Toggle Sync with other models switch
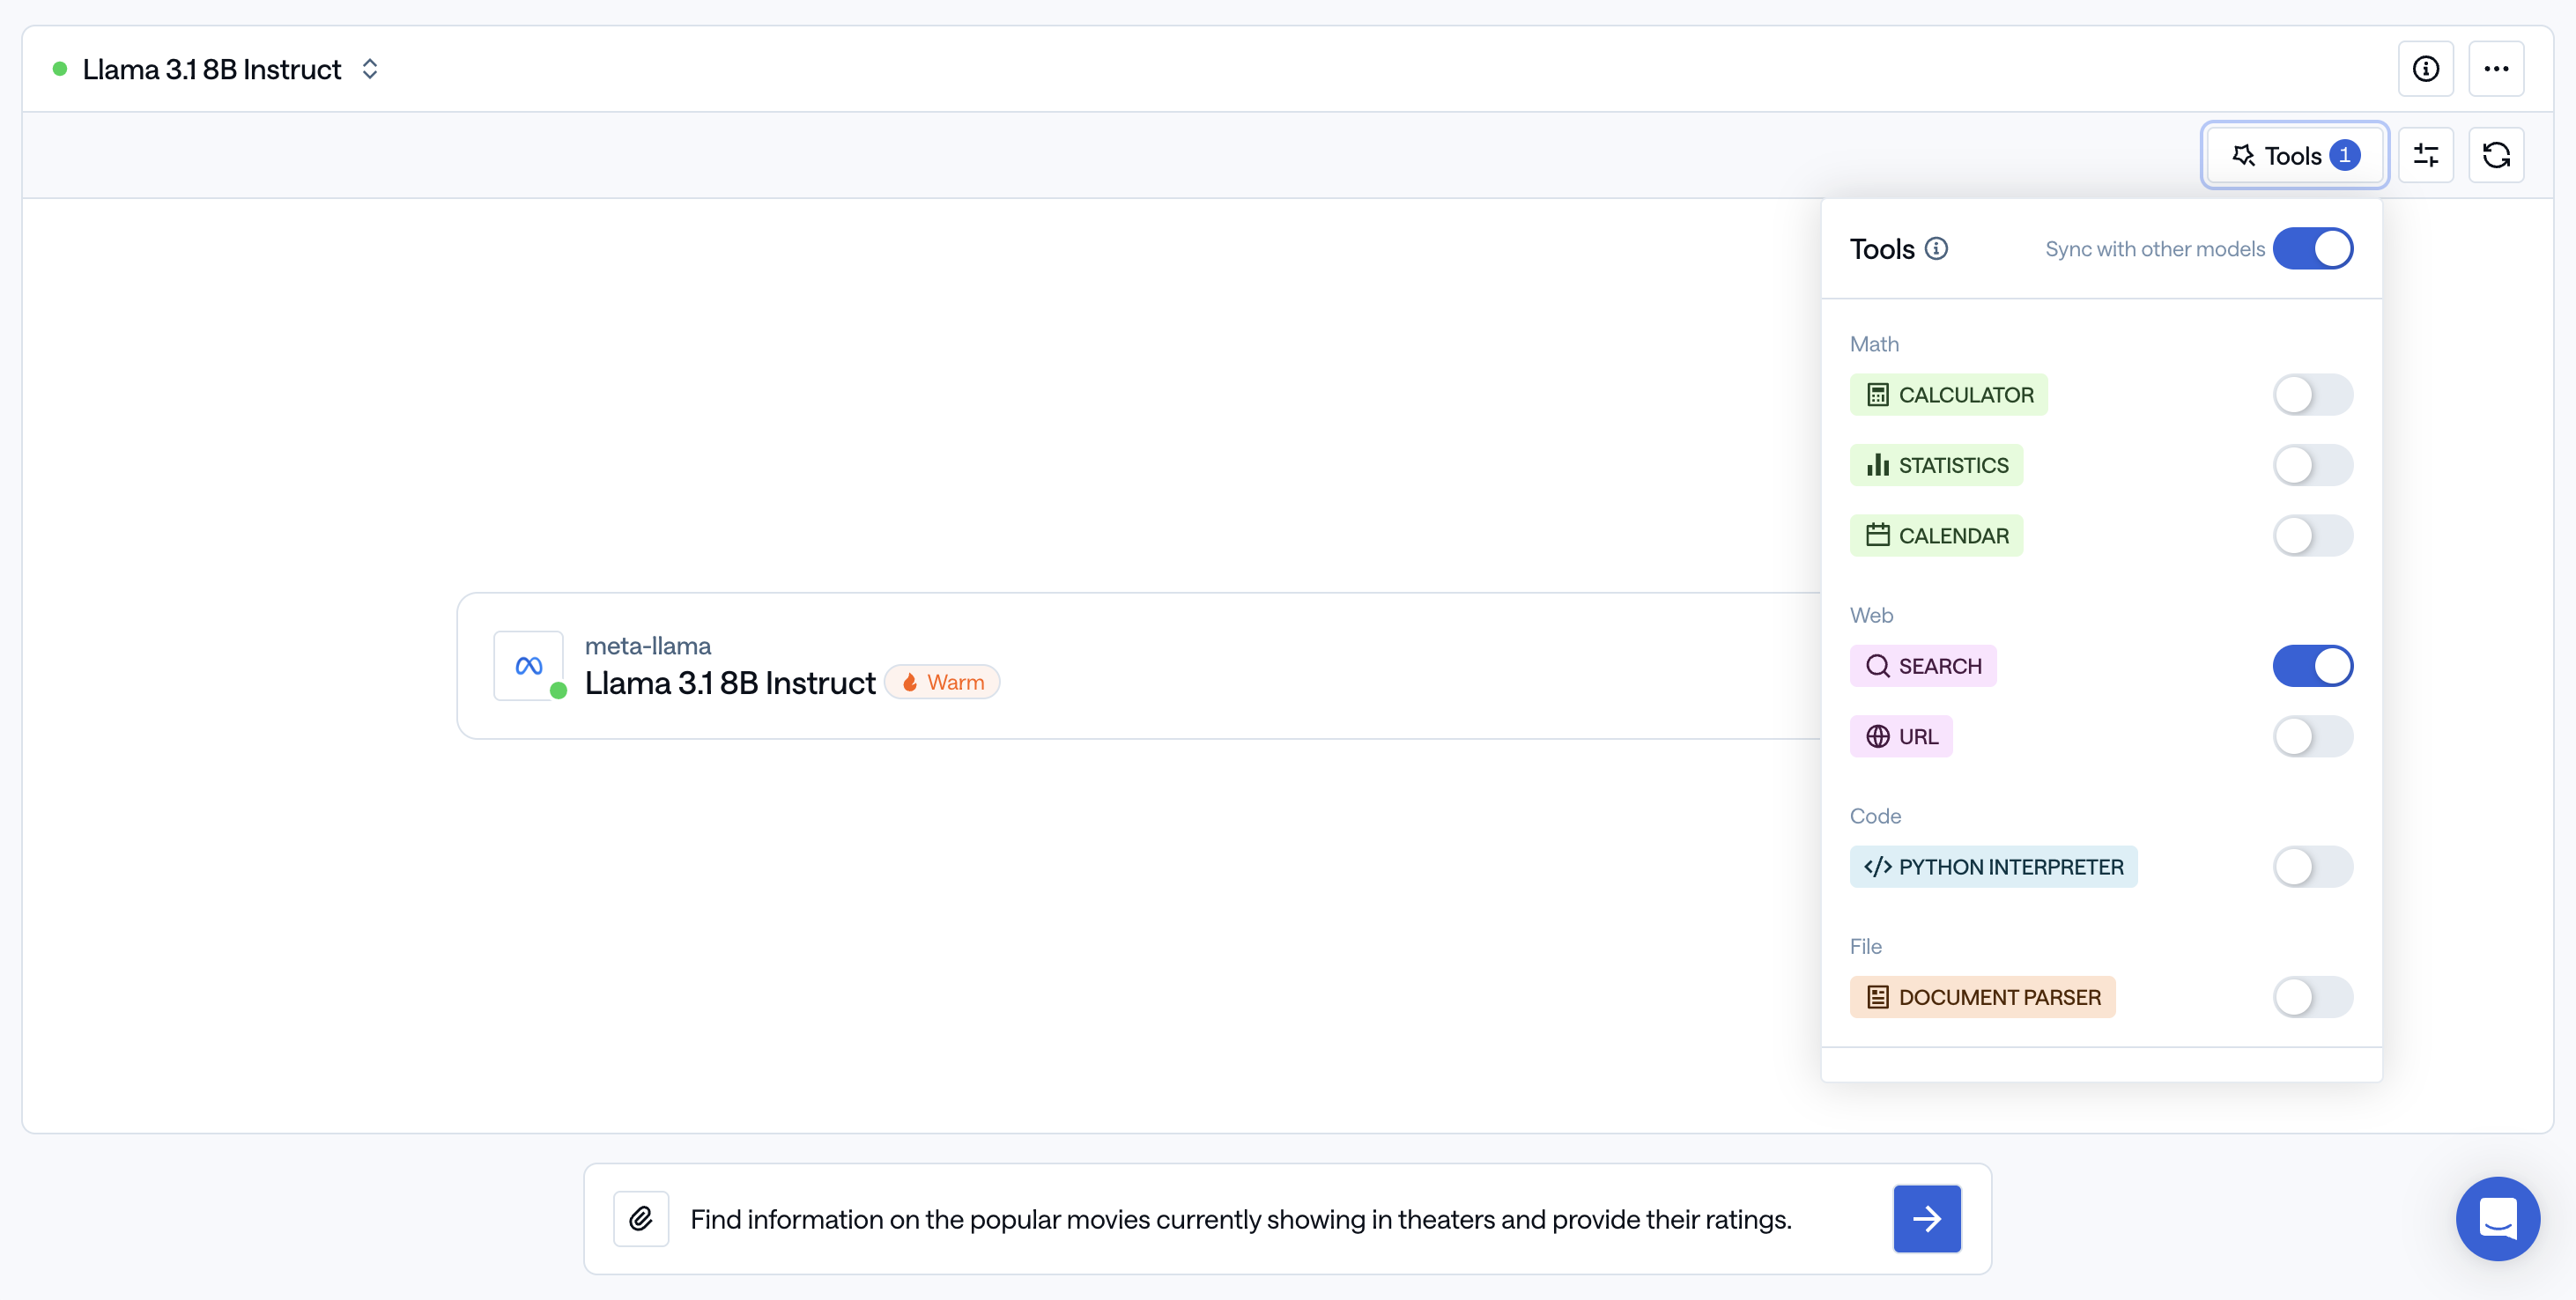This screenshot has height=1300, width=2576. coord(2312,249)
